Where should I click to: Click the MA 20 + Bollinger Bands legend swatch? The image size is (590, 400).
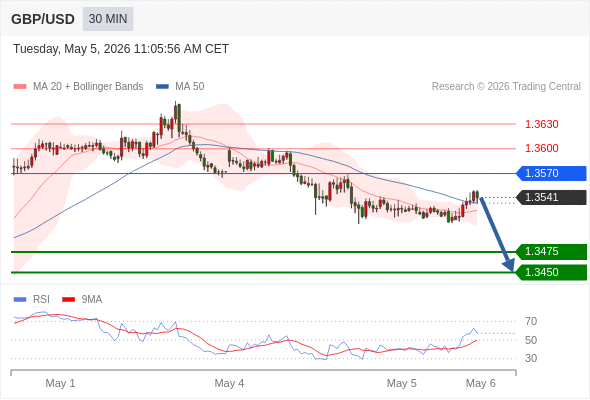pyautogui.click(x=20, y=87)
